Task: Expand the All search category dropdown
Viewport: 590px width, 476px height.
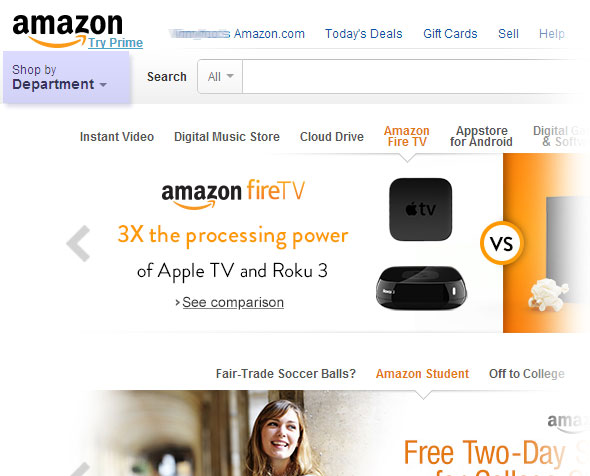Action: pos(220,77)
